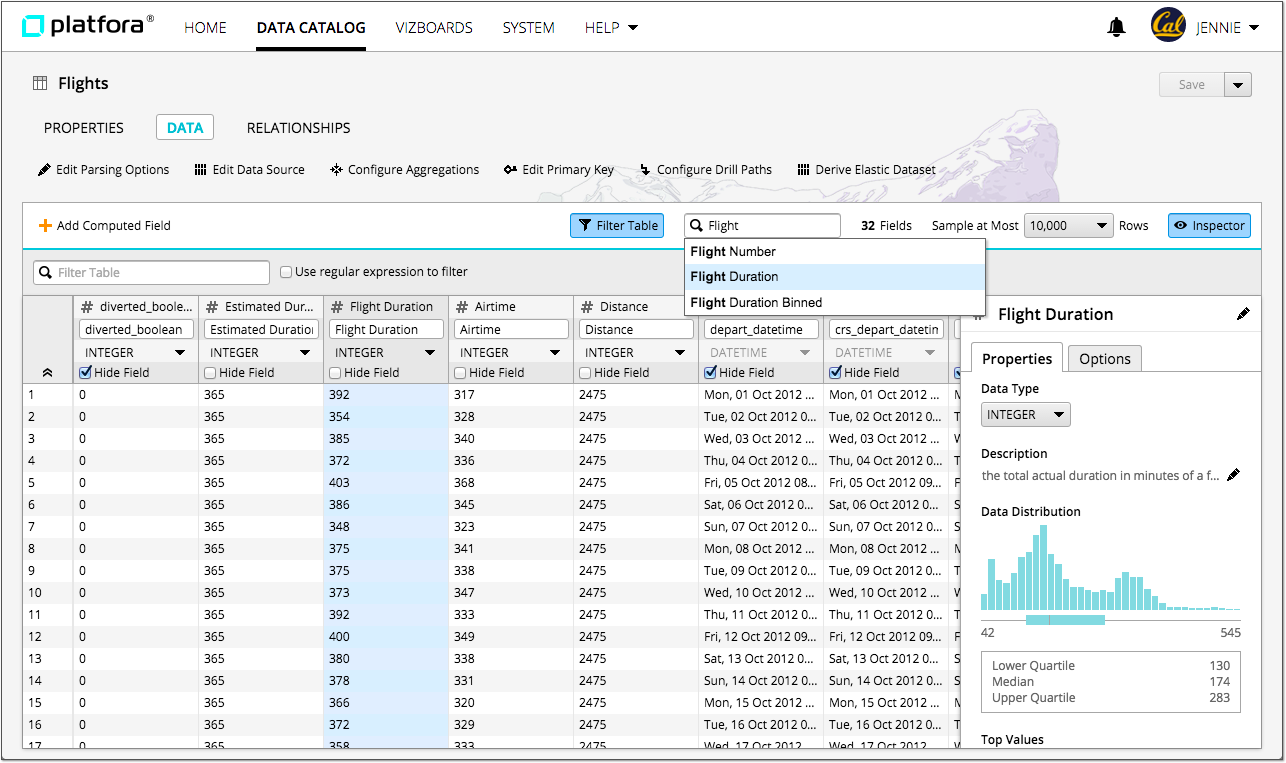The image size is (1286, 763).
Task: Open the Sample at Most 10,000 dropdown
Action: 1068,226
